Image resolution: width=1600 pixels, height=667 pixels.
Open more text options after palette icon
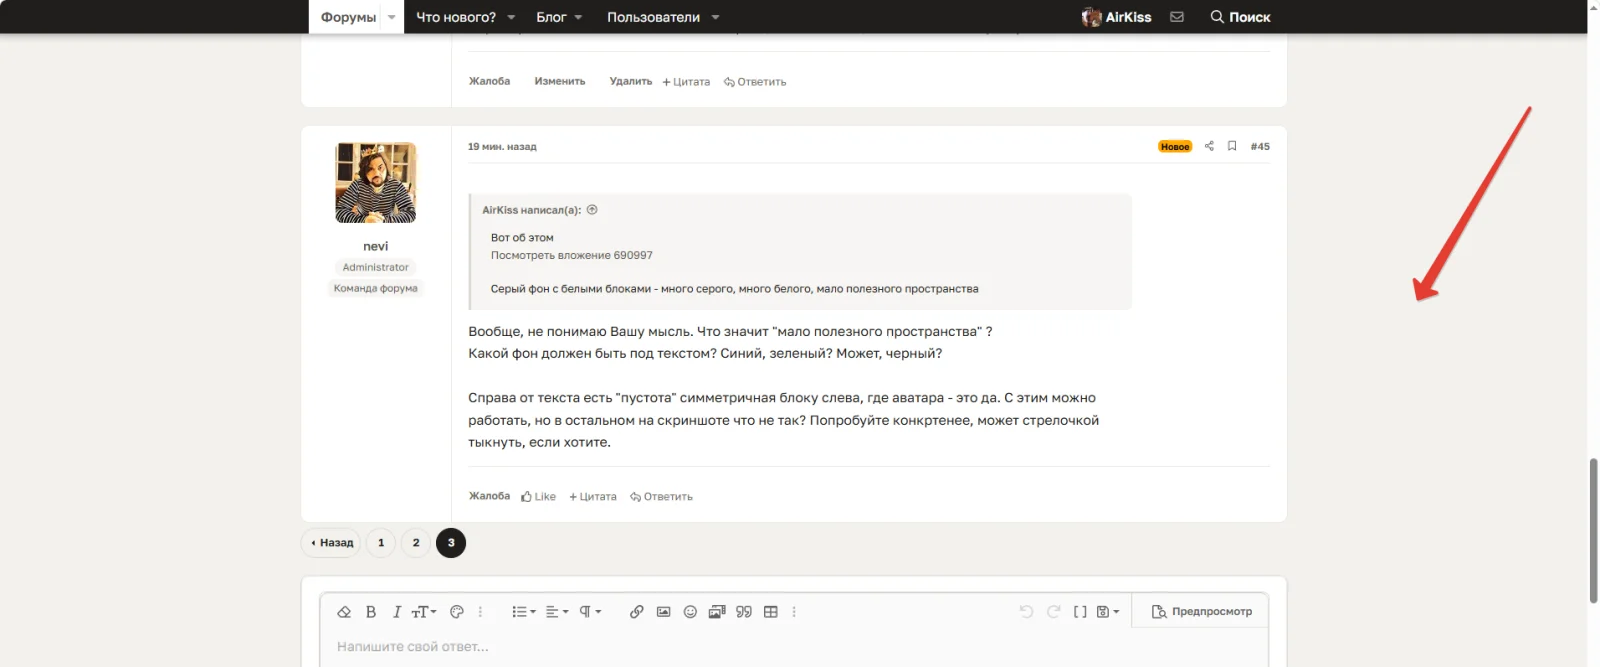(x=480, y=612)
